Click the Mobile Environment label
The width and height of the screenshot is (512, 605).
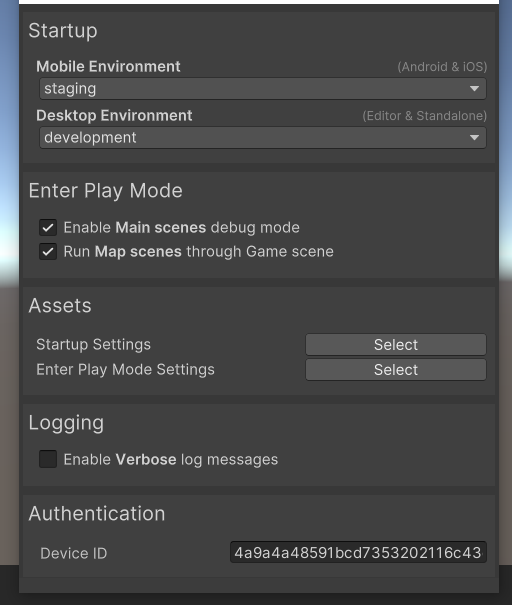pyautogui.click(x=108, y=66)
